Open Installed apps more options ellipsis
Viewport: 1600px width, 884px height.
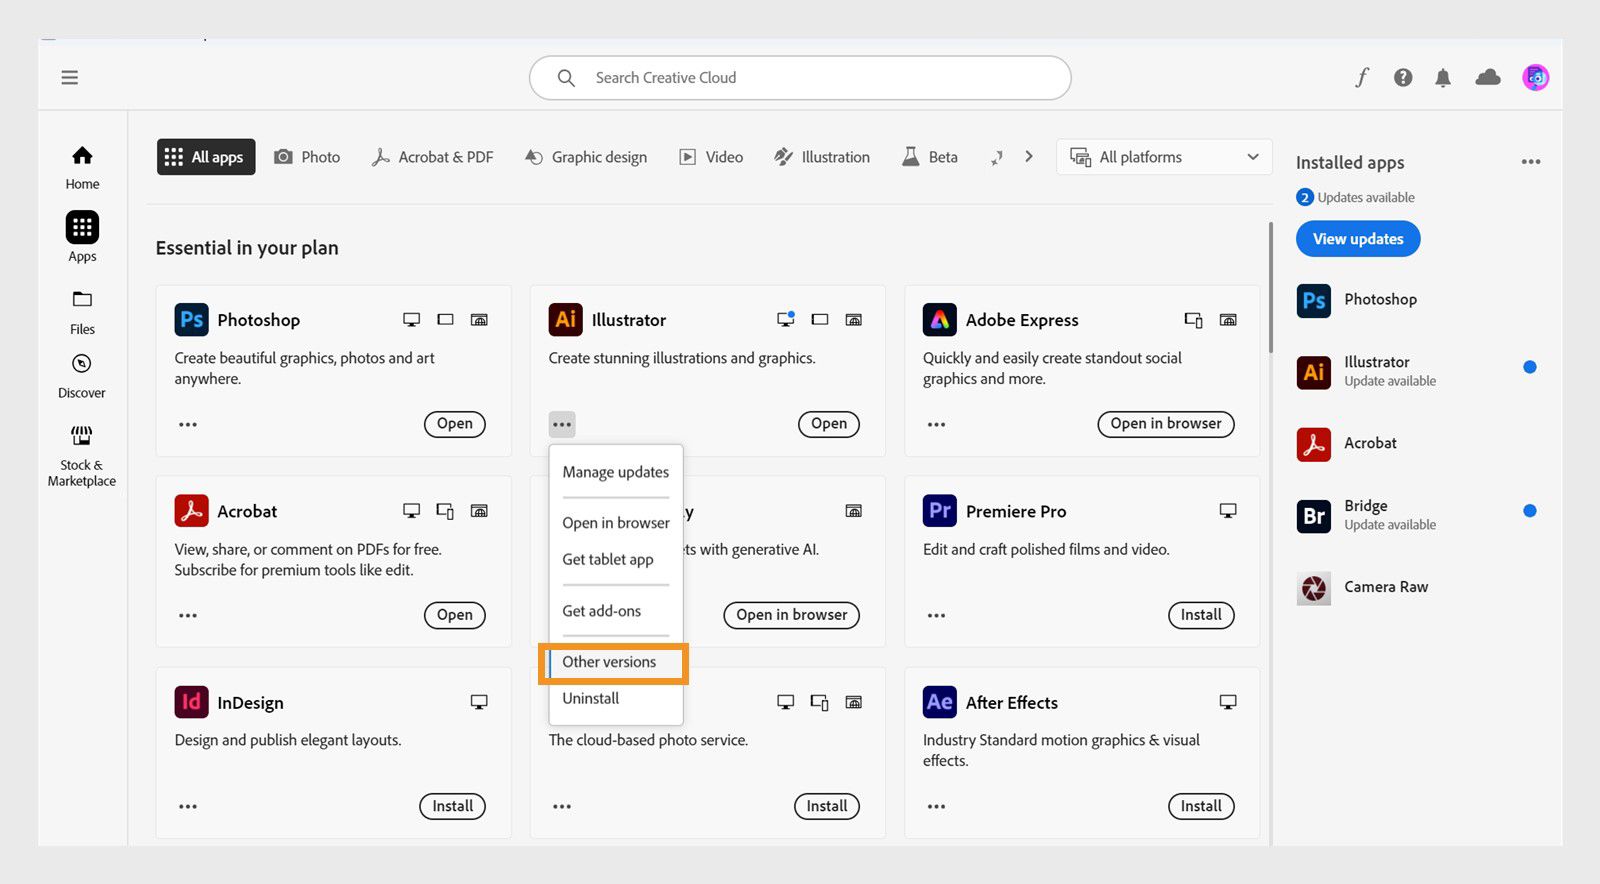1531,161
